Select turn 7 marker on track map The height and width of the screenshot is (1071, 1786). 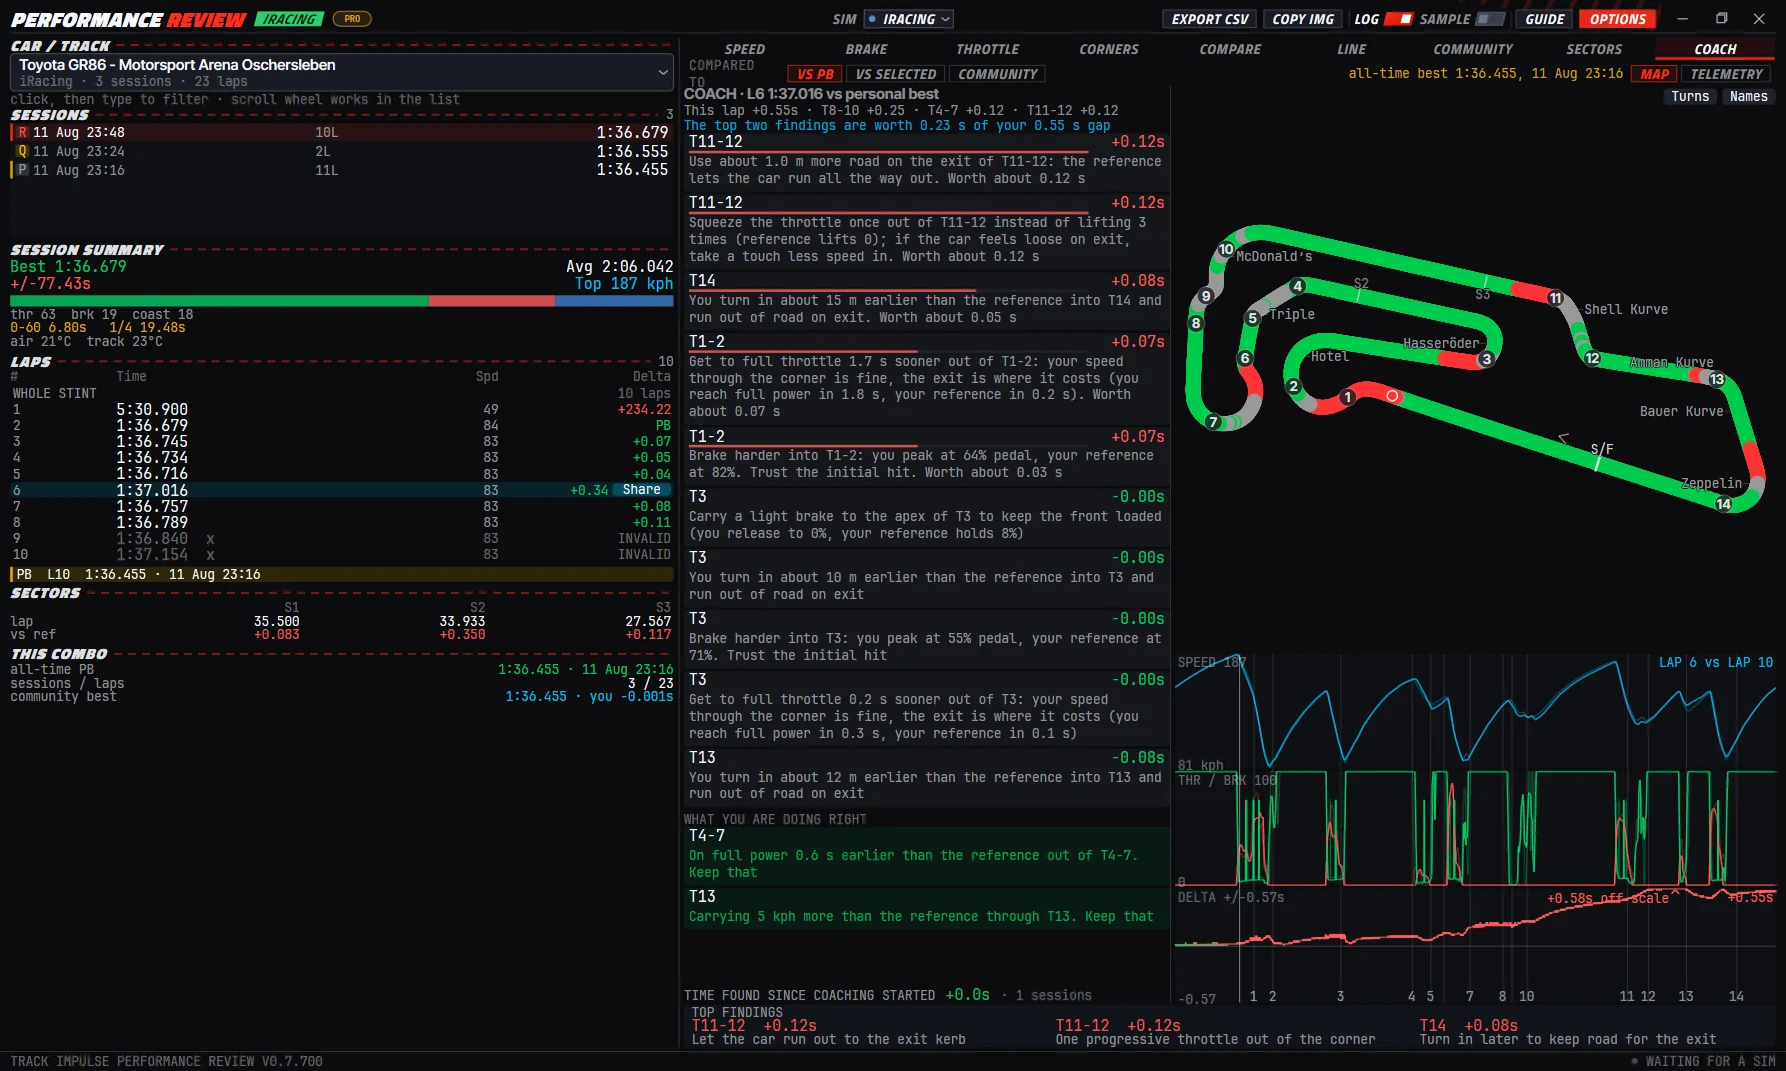pos(1213,422)
